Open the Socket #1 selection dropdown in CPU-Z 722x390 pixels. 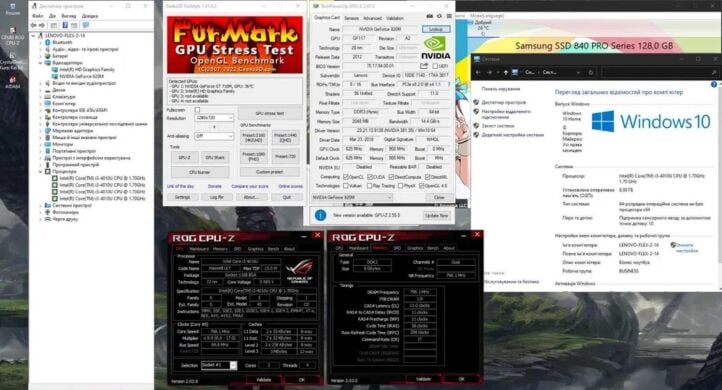click(x=219, y=365)
